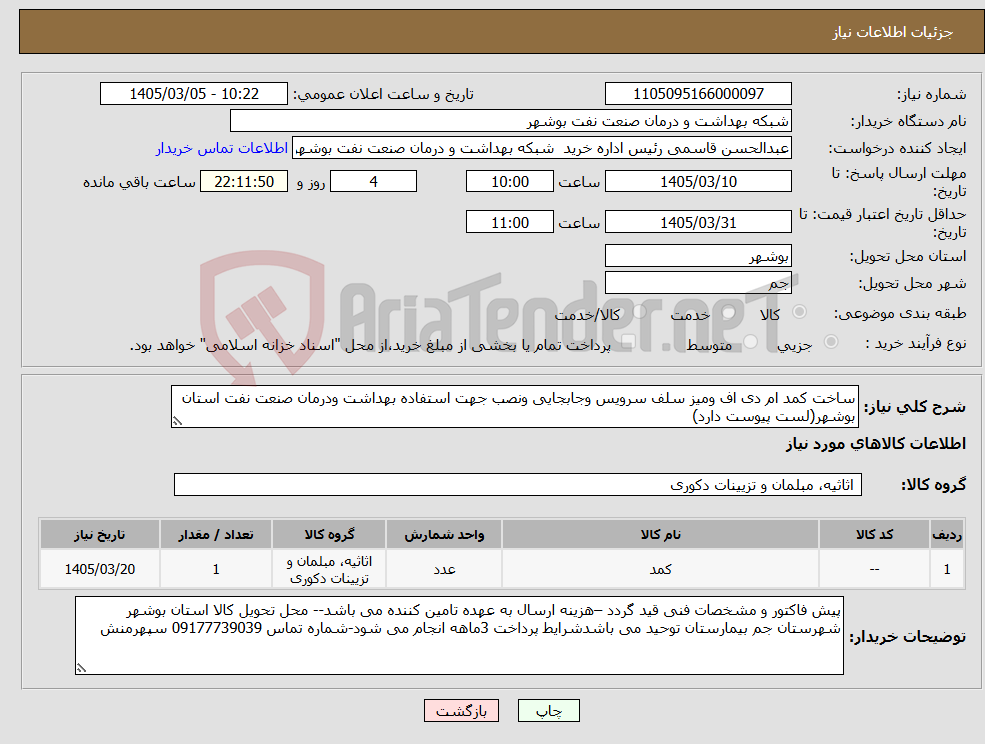Image resolution: width=985 pixels, height=744 pixels.
Task: Click the ردیف column header
Action: click(x=947, y=534)
